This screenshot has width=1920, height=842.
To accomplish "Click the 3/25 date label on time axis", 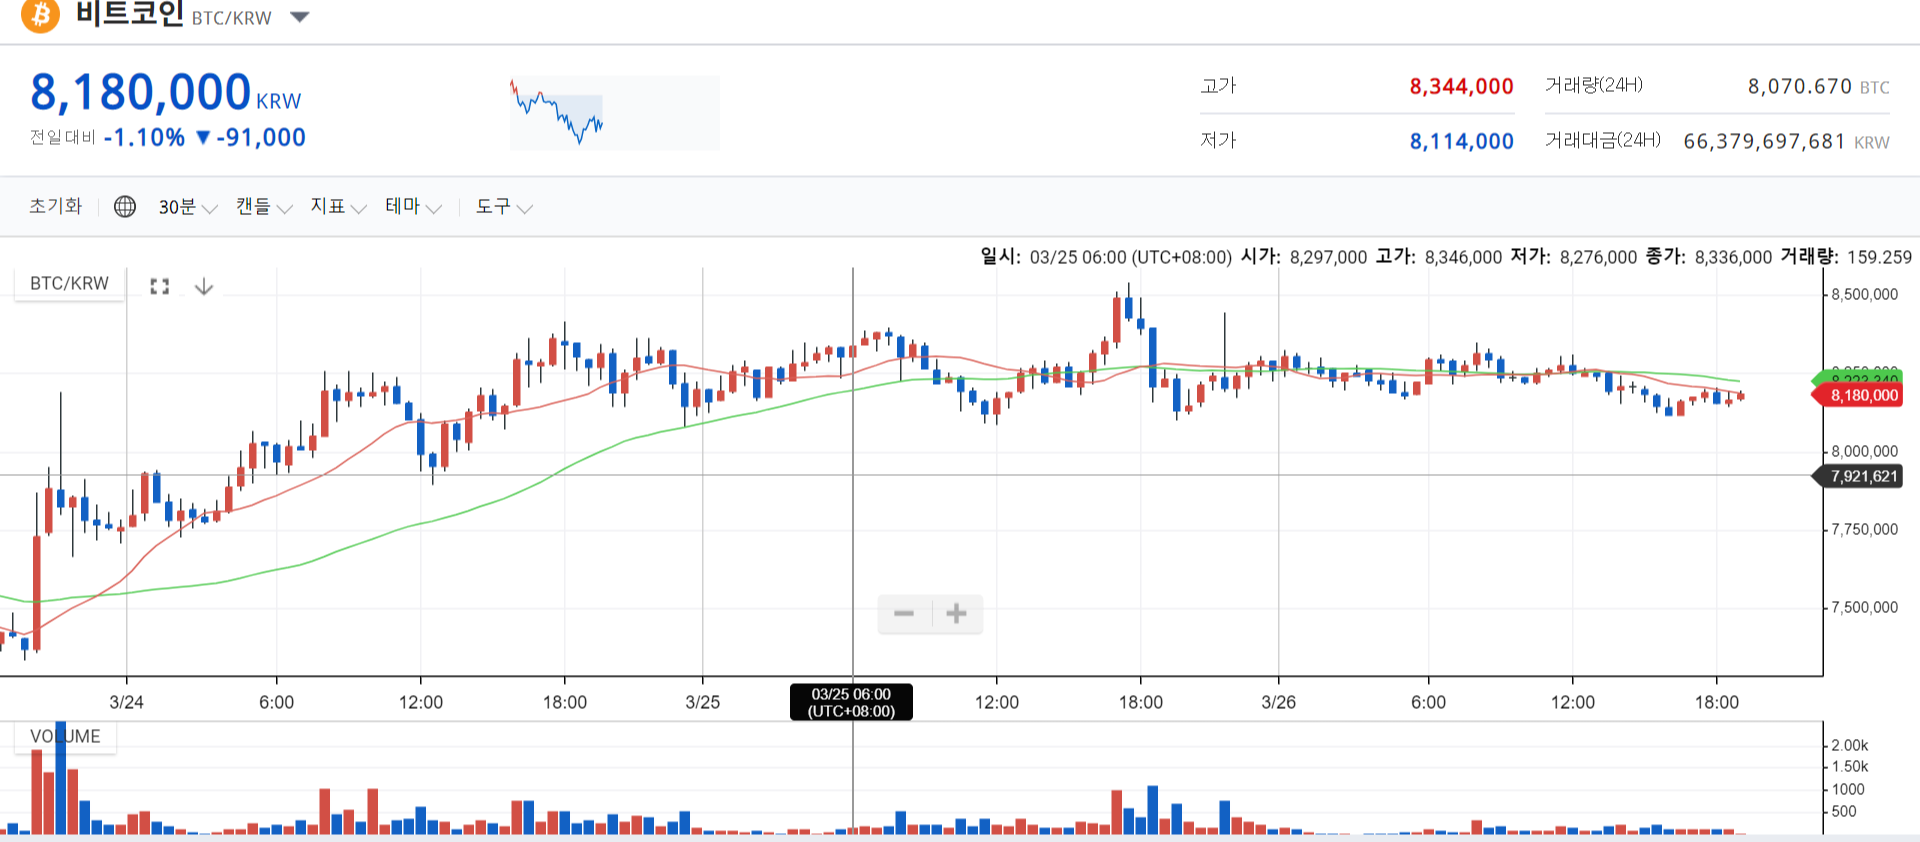I will click(702, 702).
